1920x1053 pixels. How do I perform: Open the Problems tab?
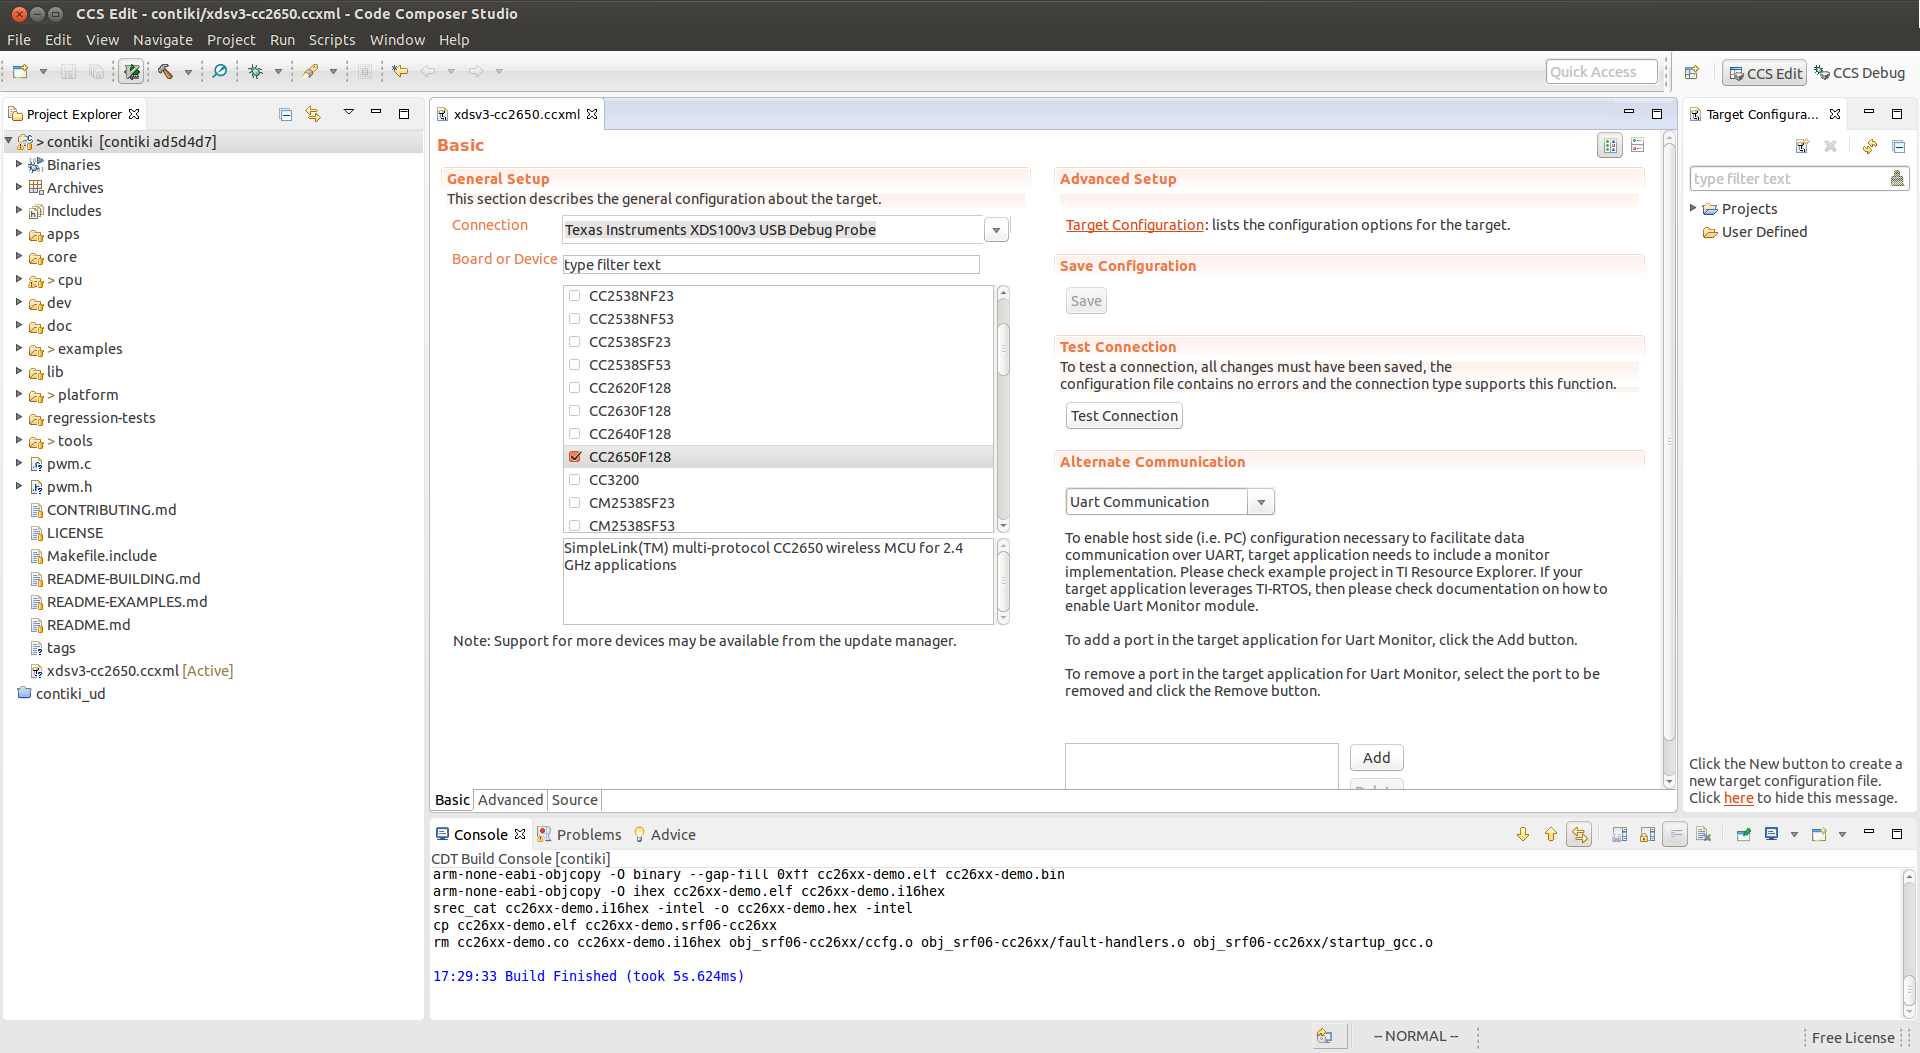point(579,835)
